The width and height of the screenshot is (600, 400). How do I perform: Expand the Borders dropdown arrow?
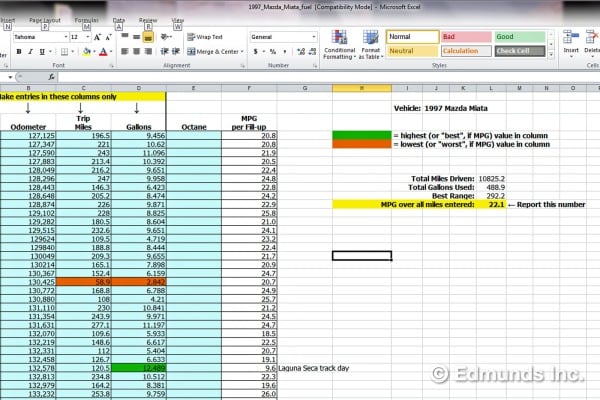(x=72, y=52)
